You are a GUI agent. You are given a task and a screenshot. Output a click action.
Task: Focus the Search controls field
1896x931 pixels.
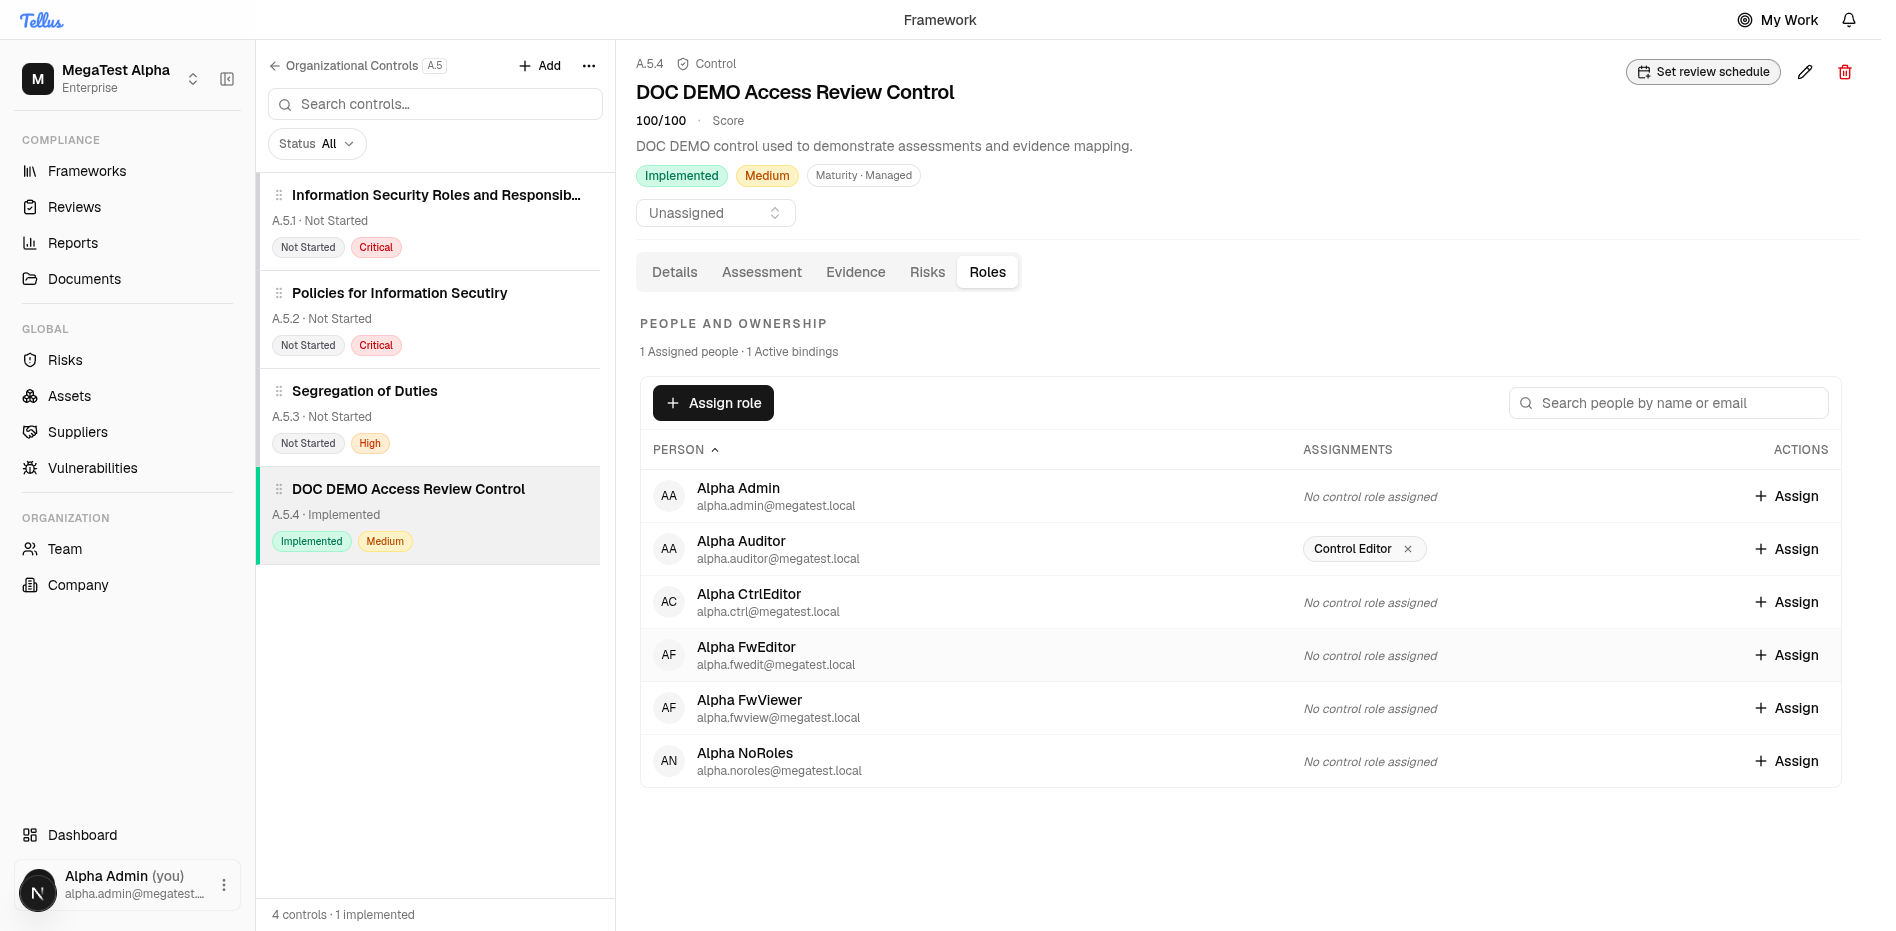point(435,104)
